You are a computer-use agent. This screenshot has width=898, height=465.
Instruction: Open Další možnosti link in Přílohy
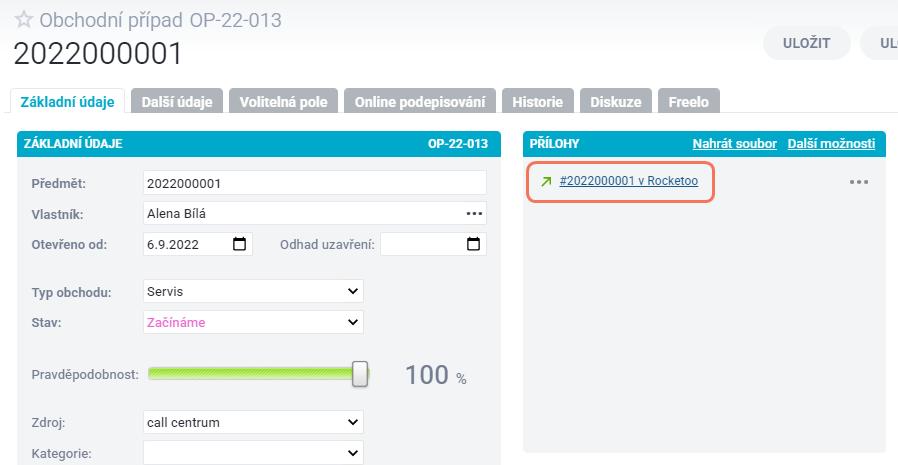pyautogui.click(x=831, y=144)
